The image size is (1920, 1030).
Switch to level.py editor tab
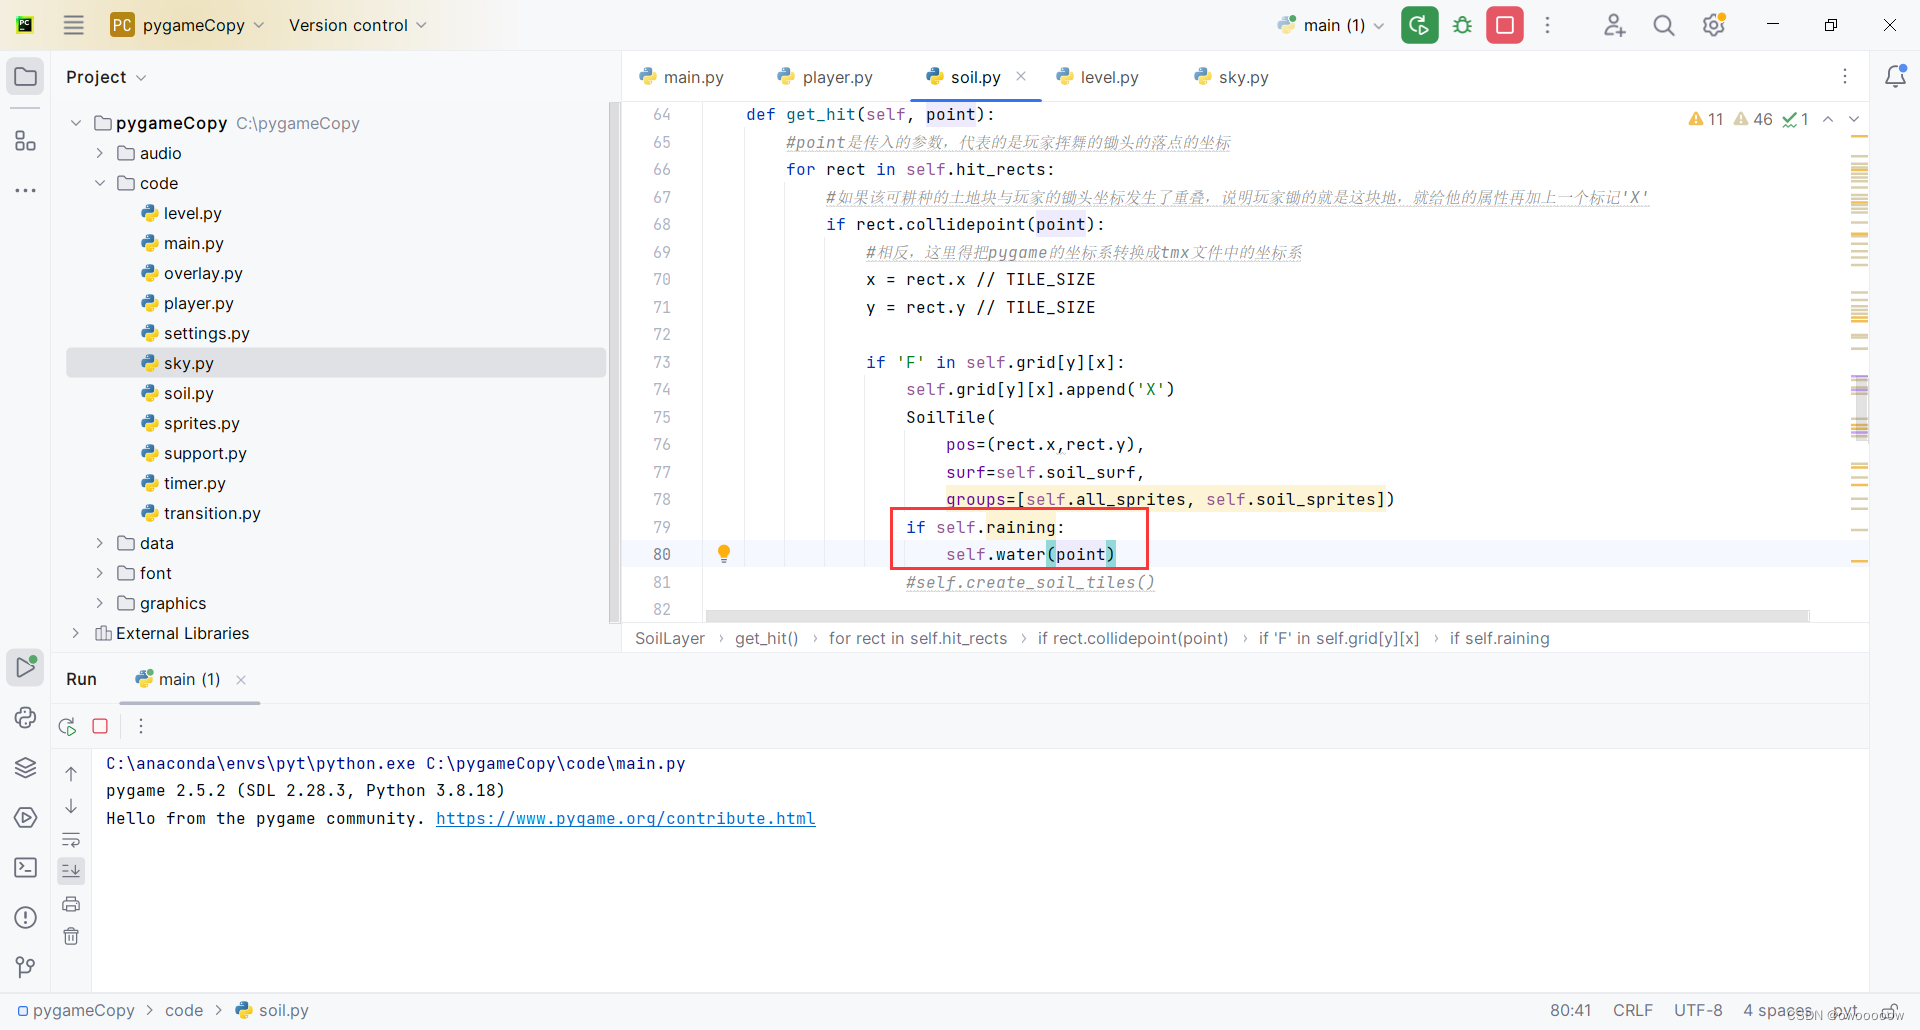pyautogui.click(x=1097, y=77)
